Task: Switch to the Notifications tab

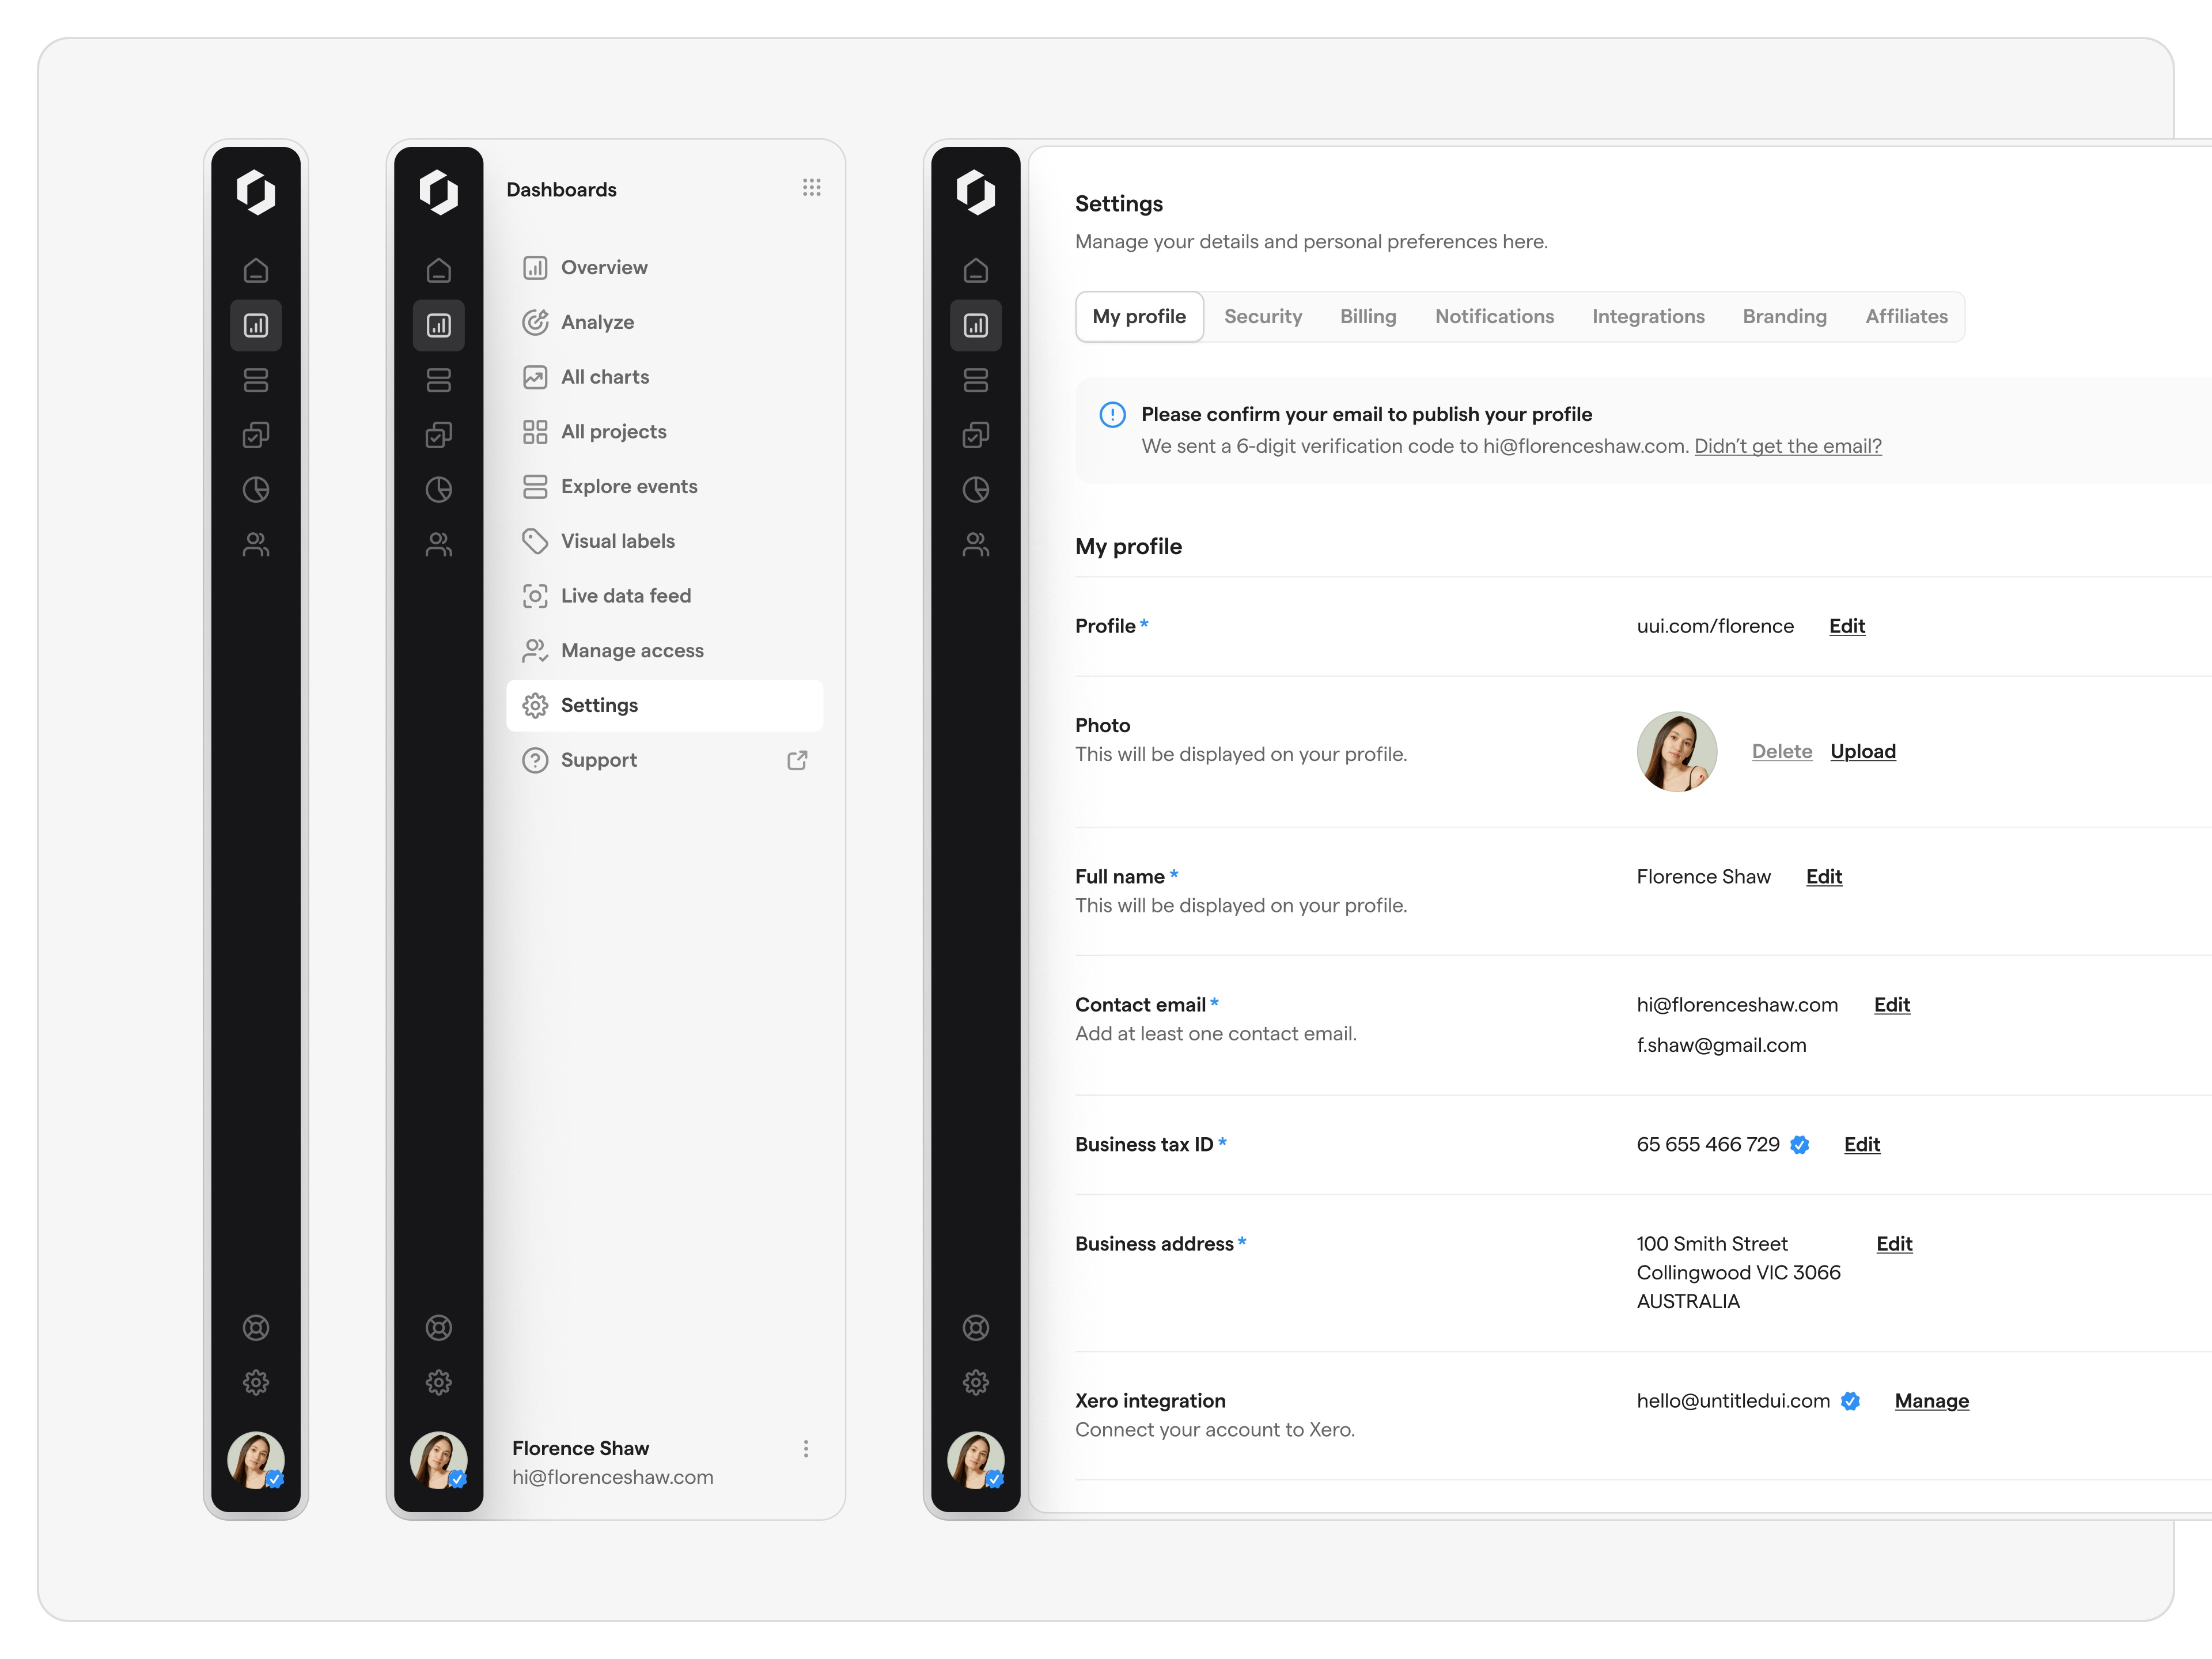Action: click(1494, 316)
